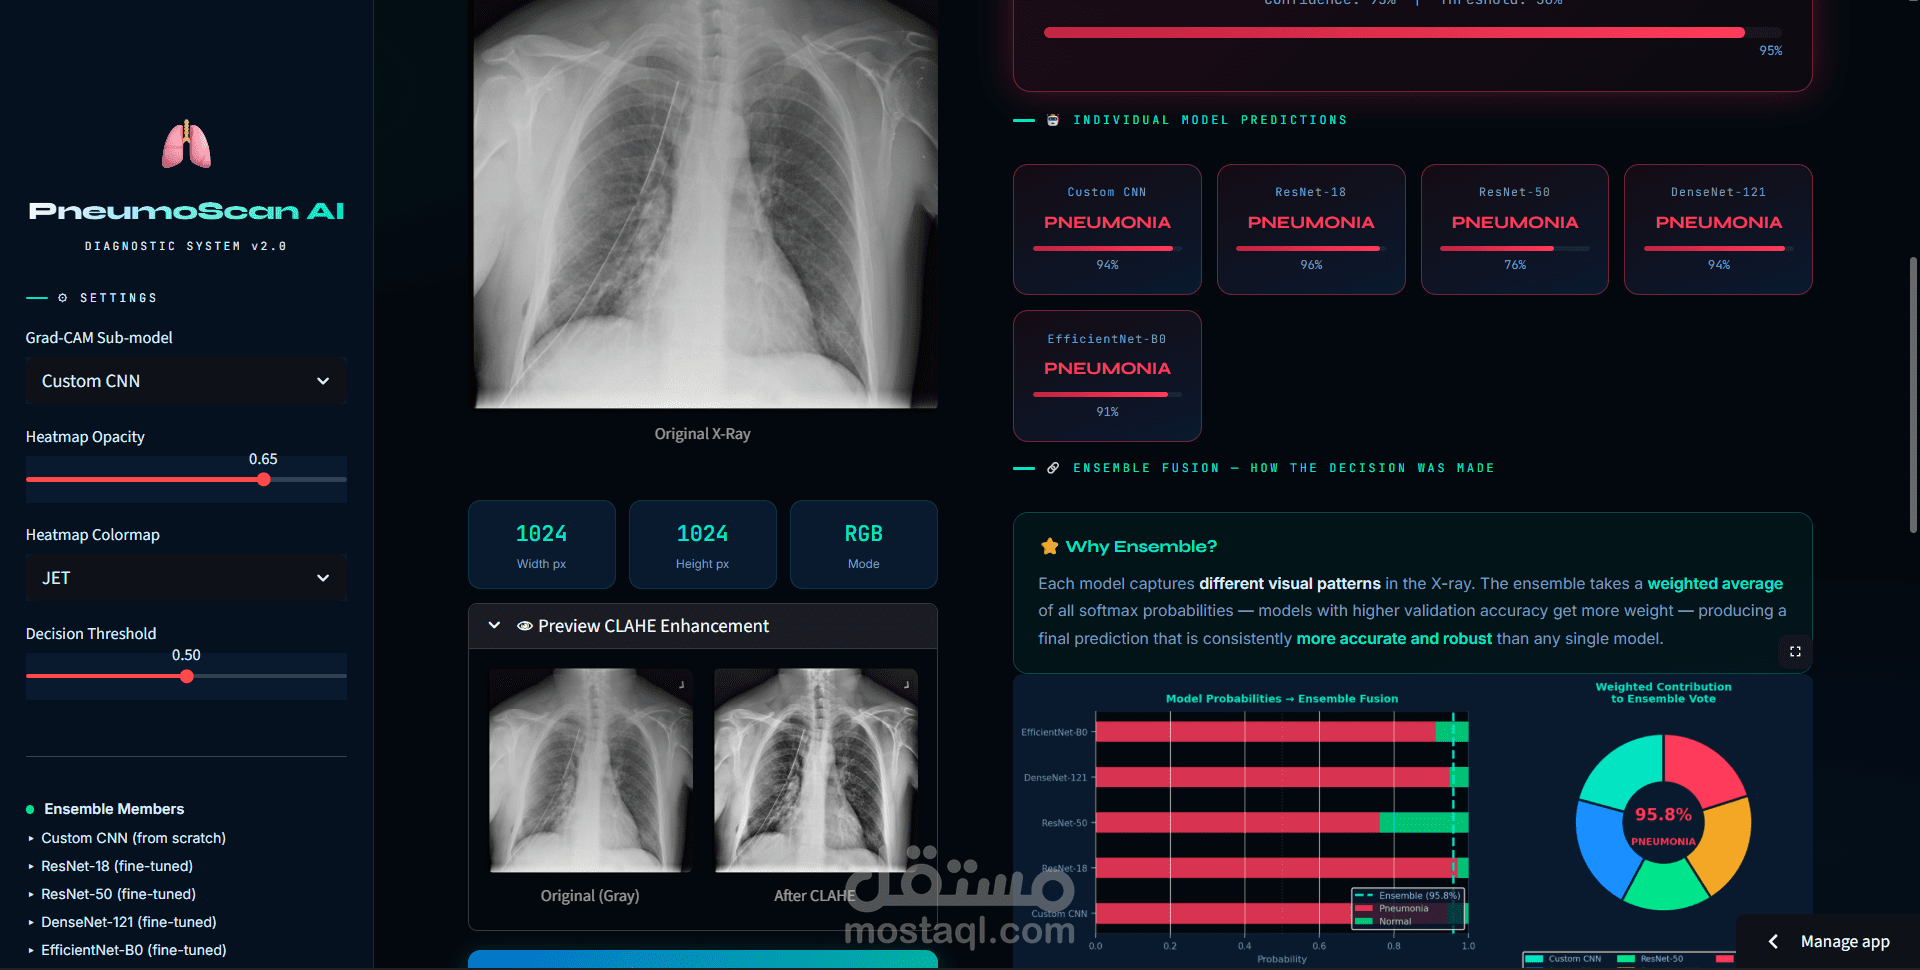Click the PneumoScan AI title text
1920x970 pixels.
(x=186, y=211)
